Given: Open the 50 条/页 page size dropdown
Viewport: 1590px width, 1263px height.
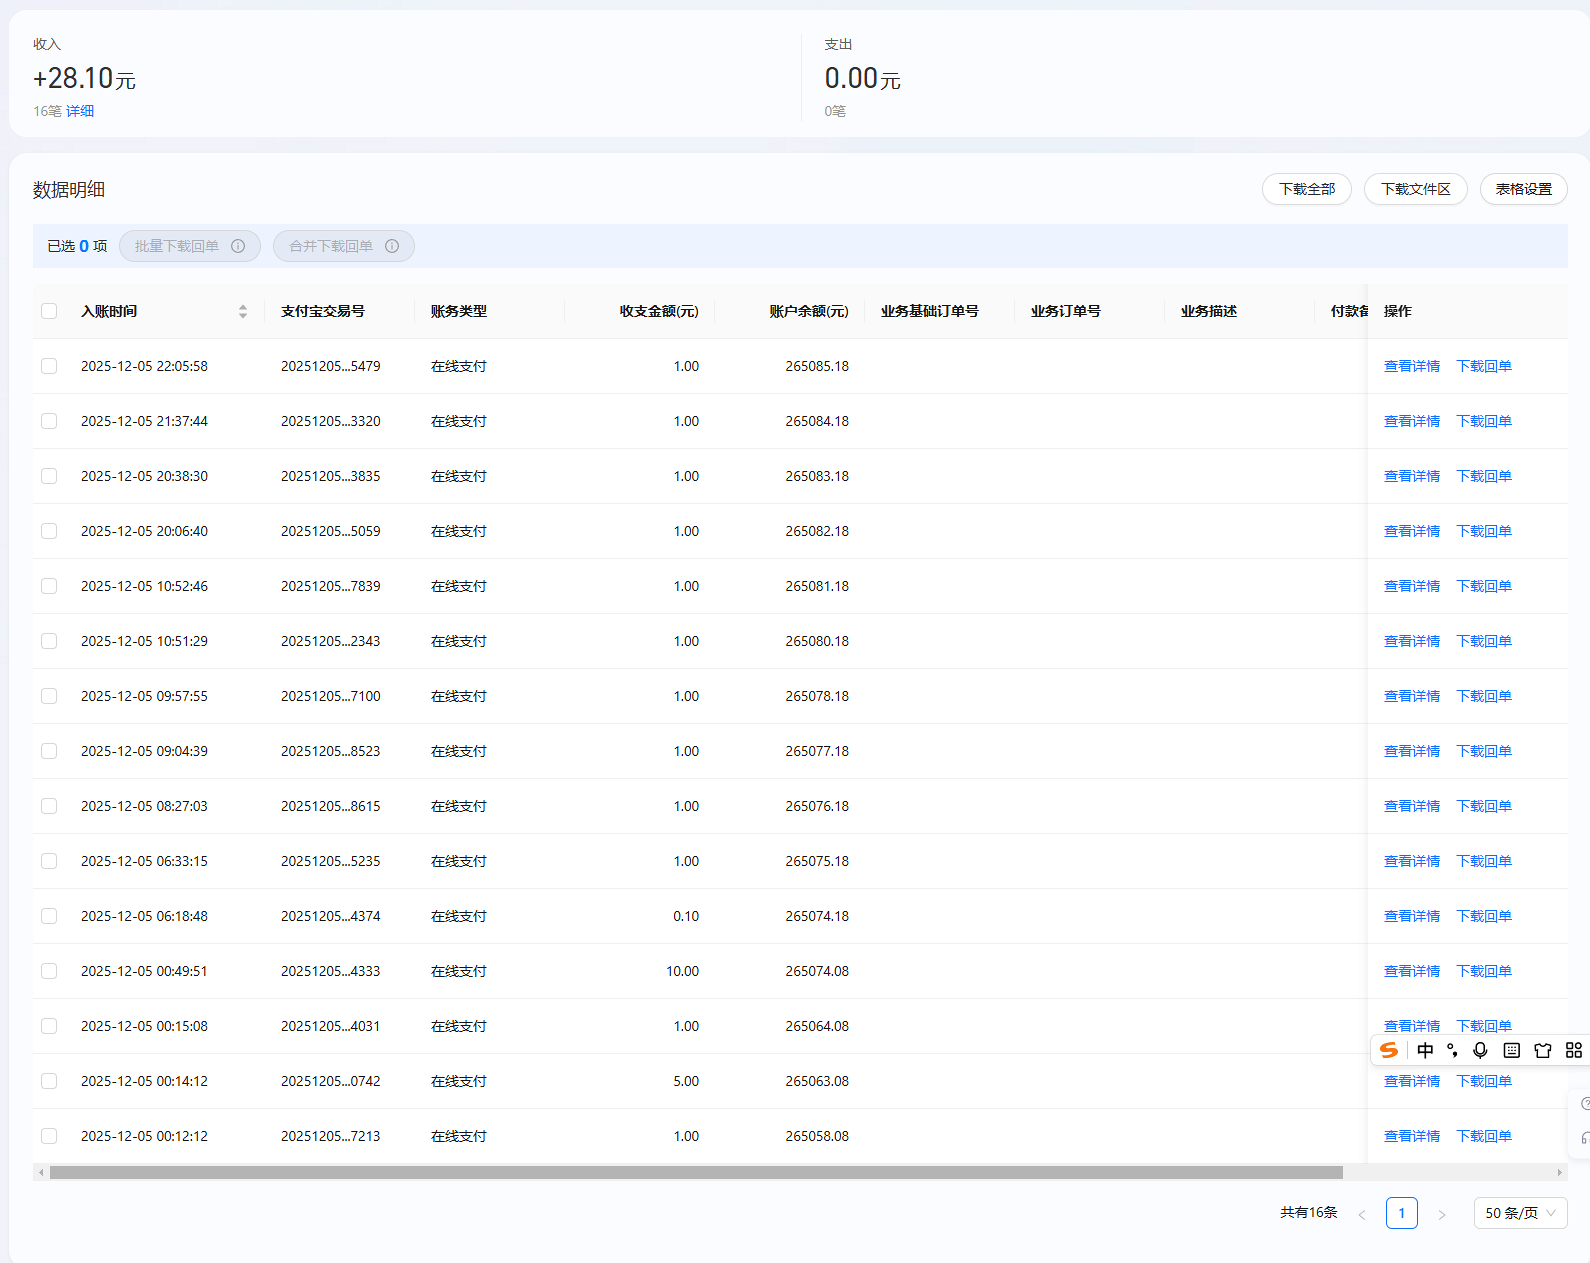Looking at the screenshot, I should [x=1520, y=1213].
